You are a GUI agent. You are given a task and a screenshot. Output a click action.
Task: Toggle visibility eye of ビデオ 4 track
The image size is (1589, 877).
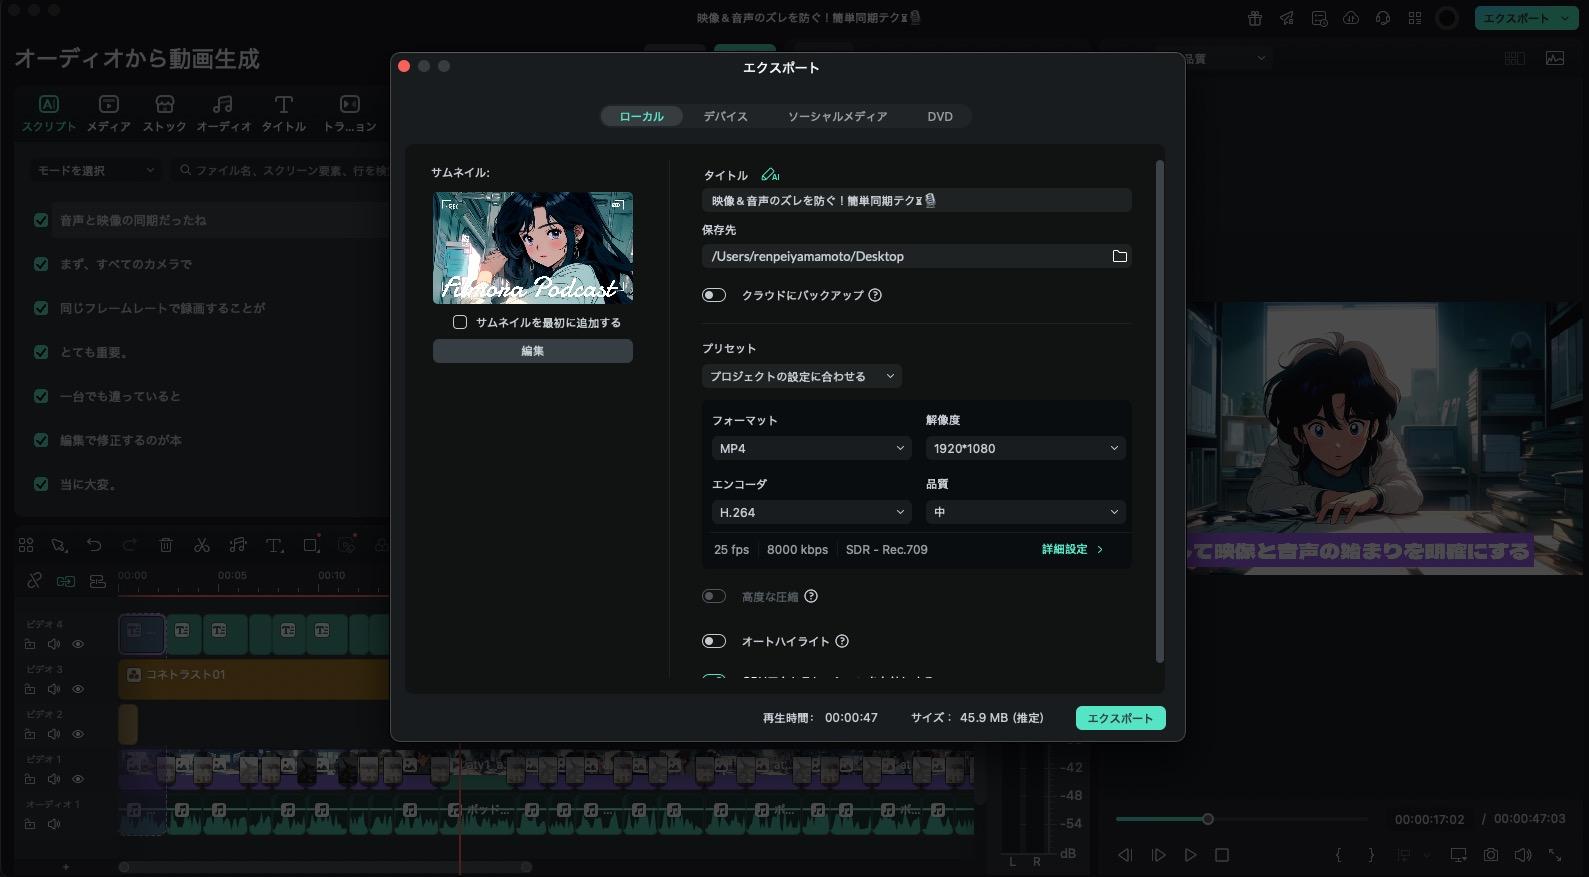coord(78,644)
